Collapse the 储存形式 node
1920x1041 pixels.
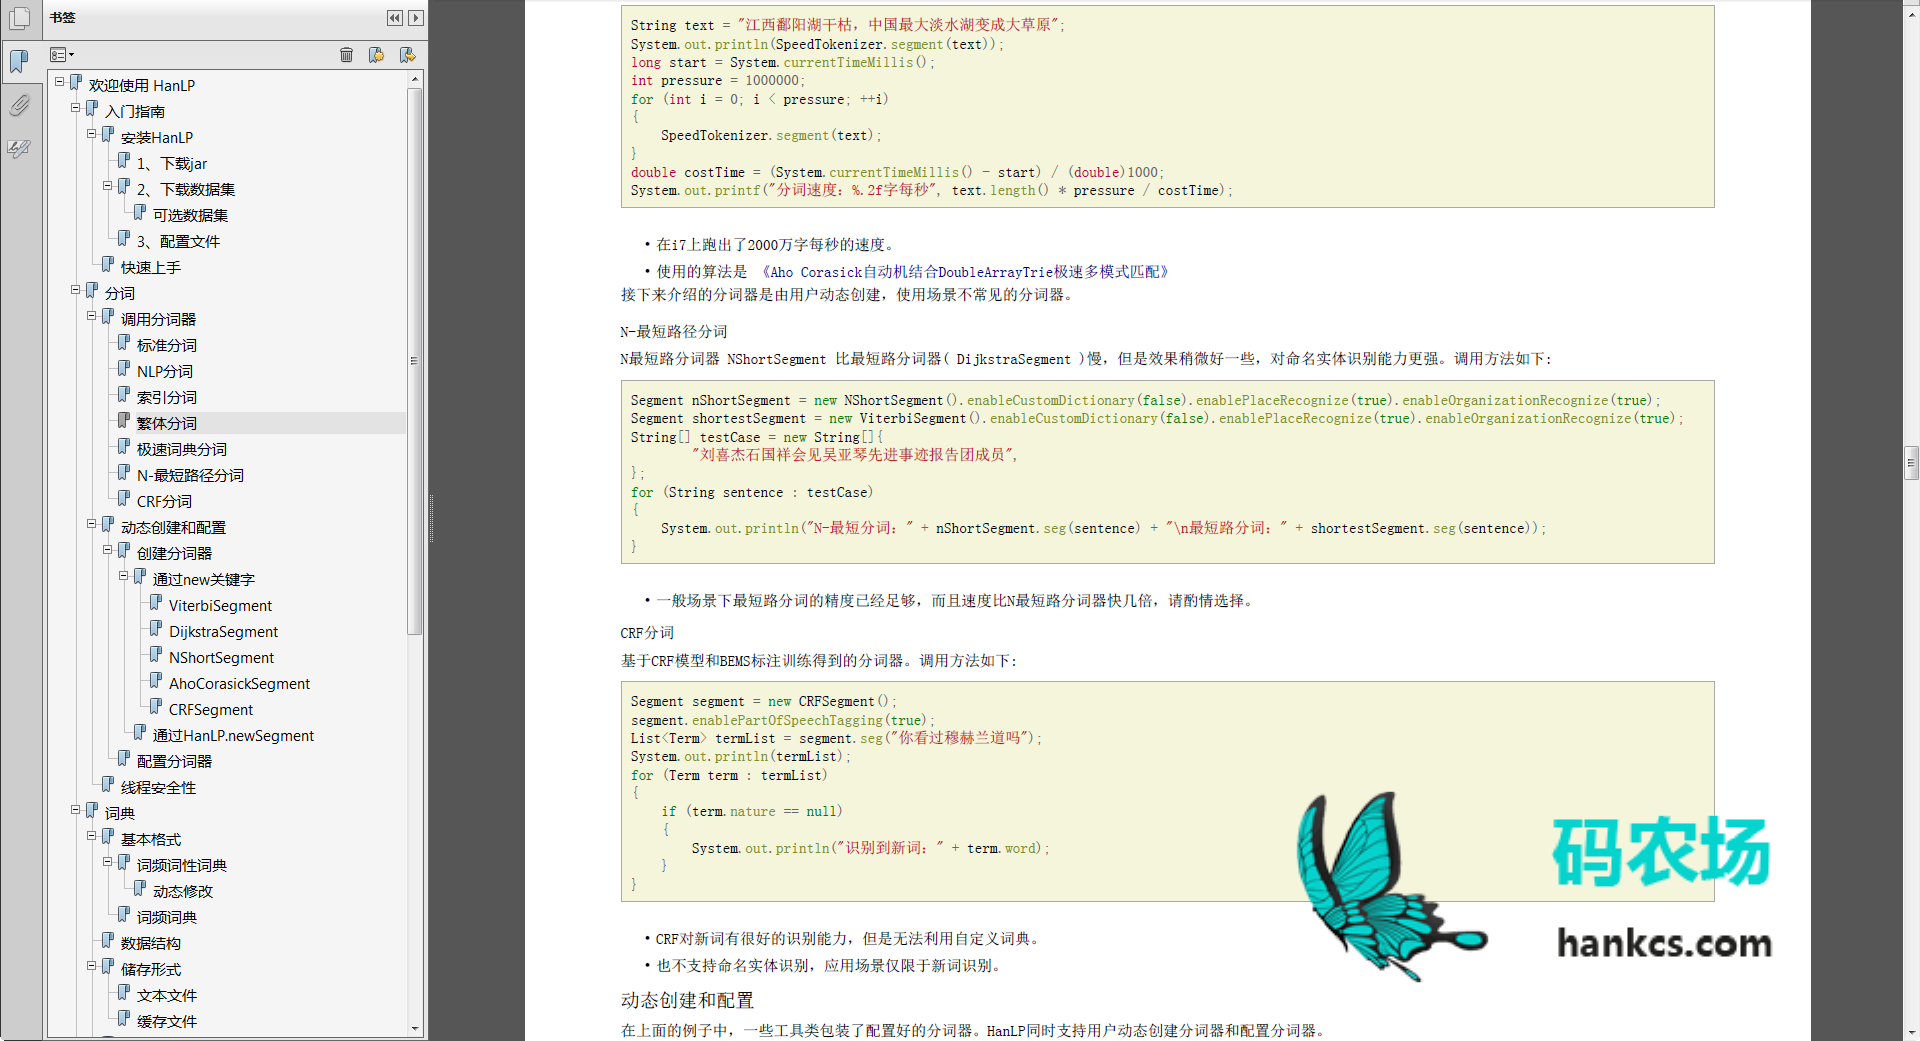point(92,966)
